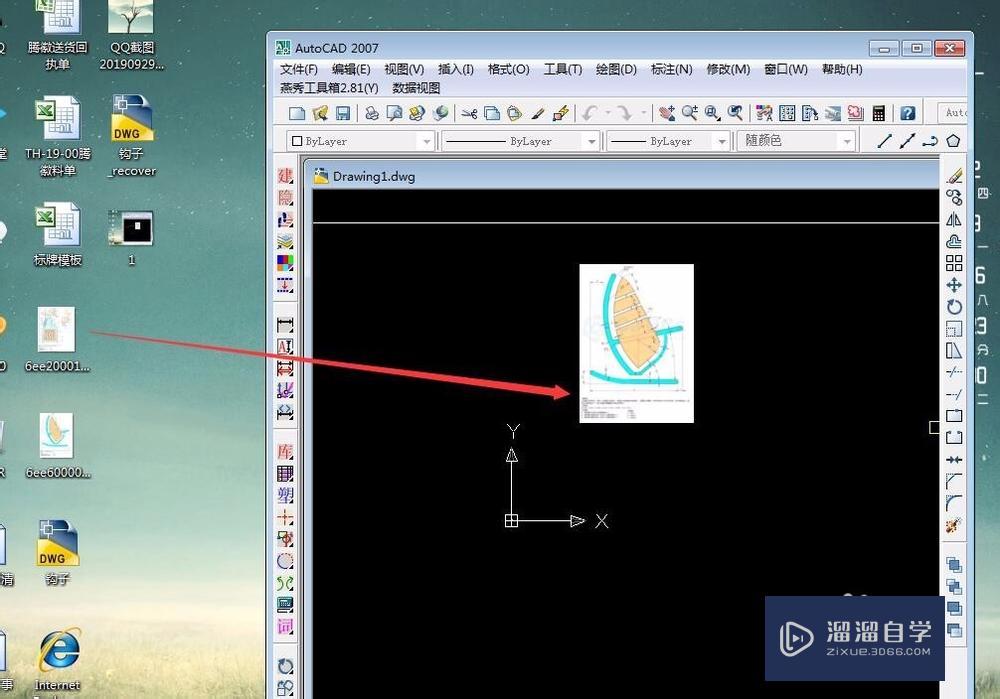Select the Rotate tool in Modify toolbar
1000x699 pixels.
[954, 307]
